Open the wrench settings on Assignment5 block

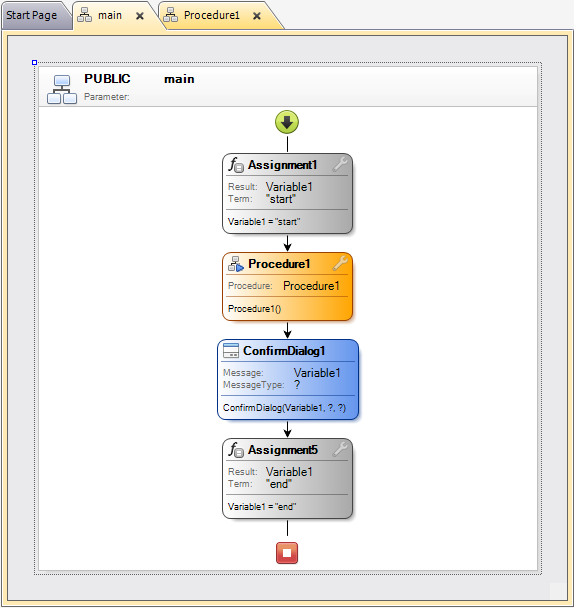340,449
